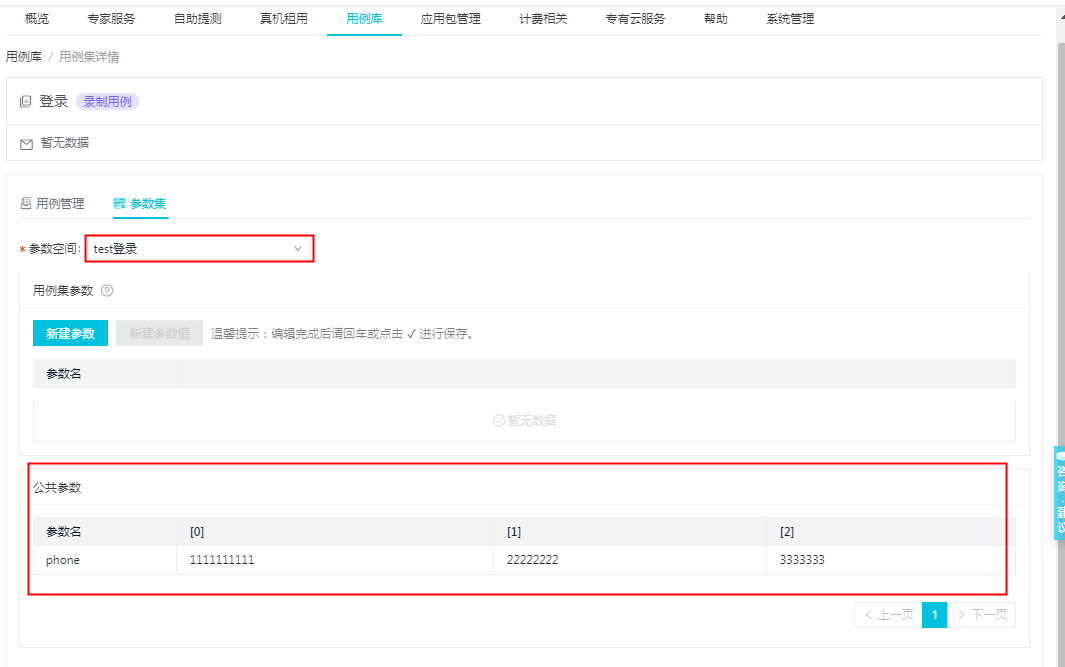Click the phone parameter value 1111111111
1065x667 pixels.
click(x=222, y=560)
